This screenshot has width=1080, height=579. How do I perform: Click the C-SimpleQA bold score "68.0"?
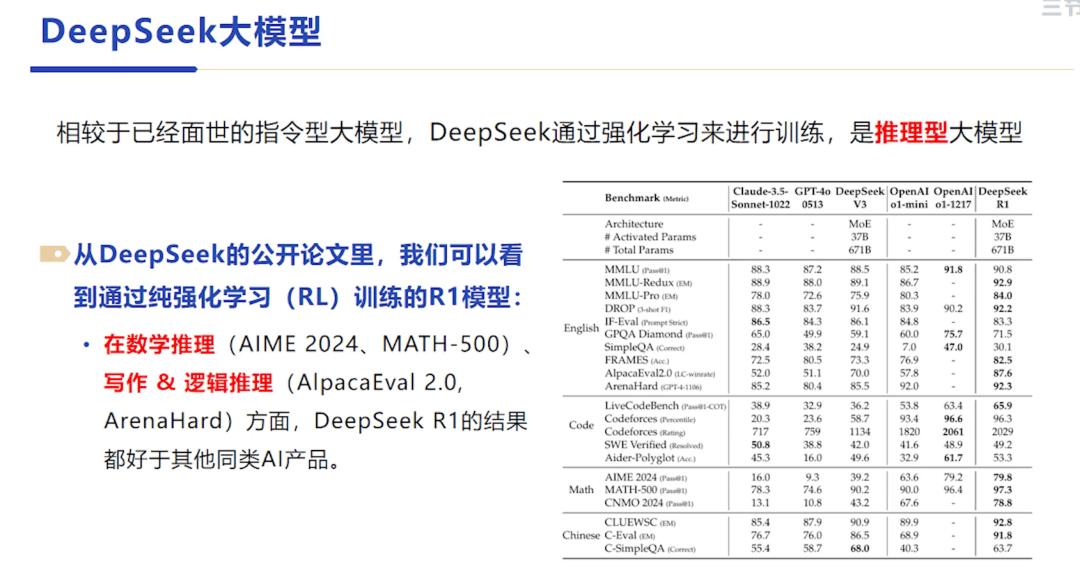860,549
